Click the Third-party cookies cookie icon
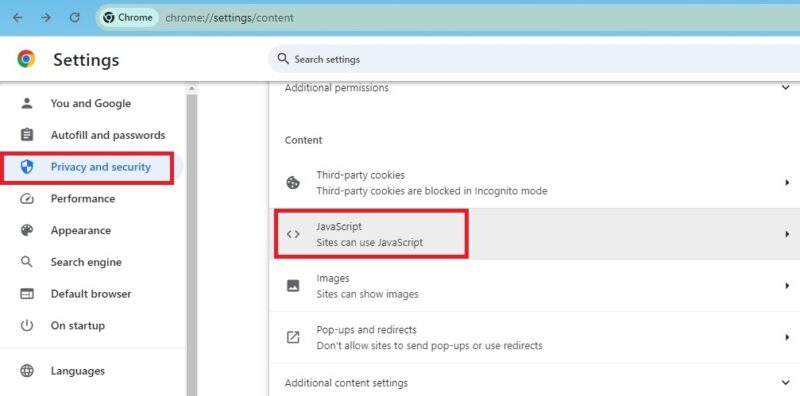800x396 pixels. [x=293, y=183]
